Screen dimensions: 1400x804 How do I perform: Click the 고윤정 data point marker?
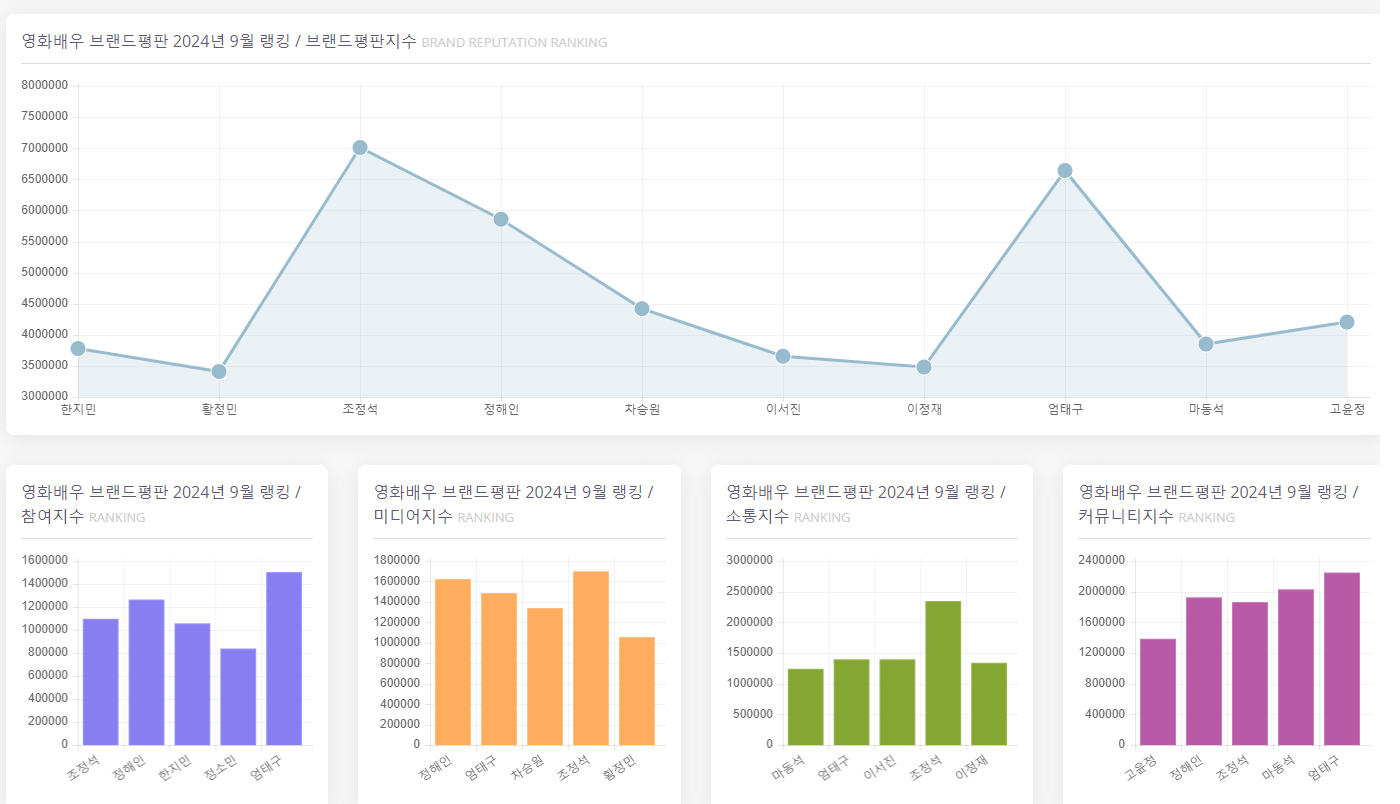click(1347, 322)
